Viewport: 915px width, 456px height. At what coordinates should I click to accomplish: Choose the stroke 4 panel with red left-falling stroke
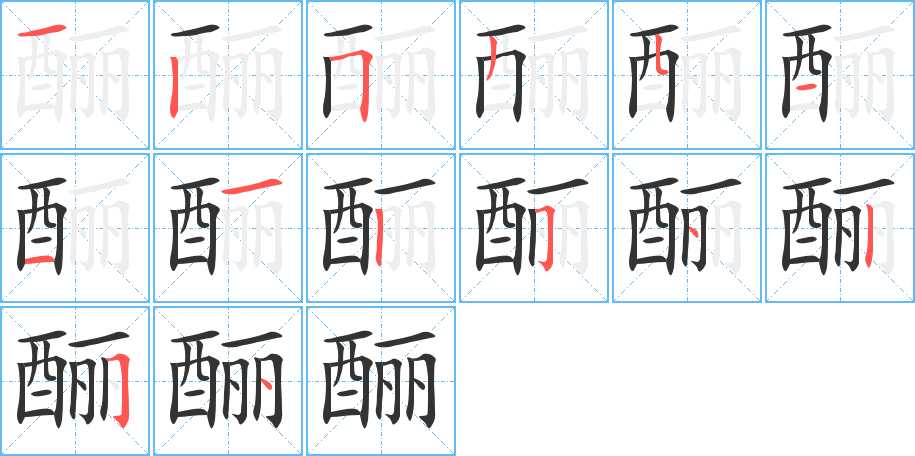click(x=533, y=75)
